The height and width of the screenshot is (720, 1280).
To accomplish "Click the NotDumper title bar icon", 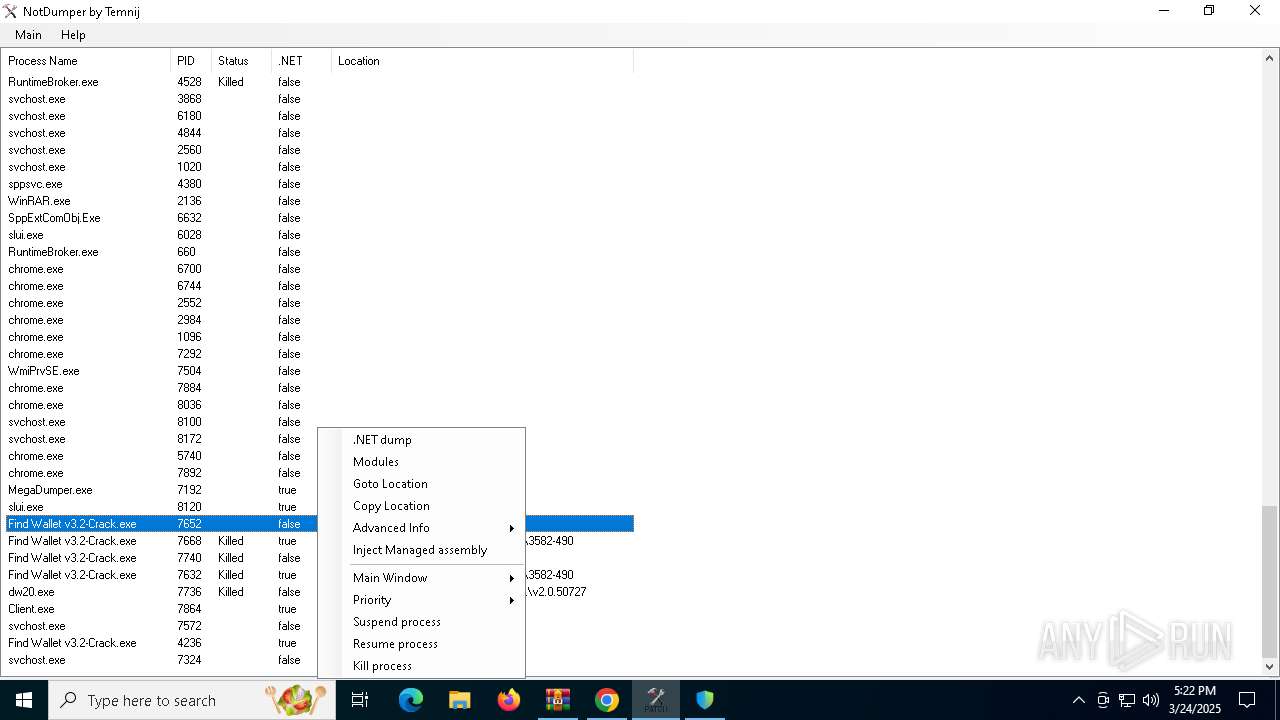I will pos(11,11).
